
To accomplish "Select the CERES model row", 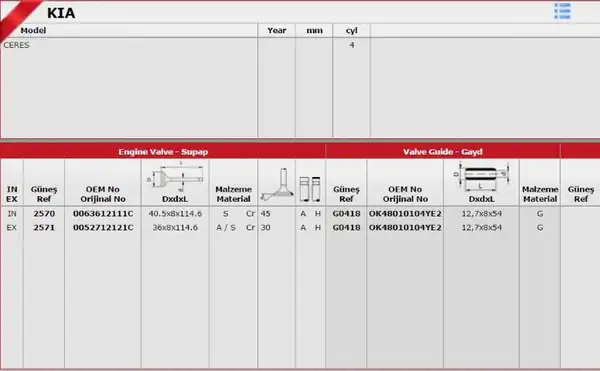I will 186,45.
